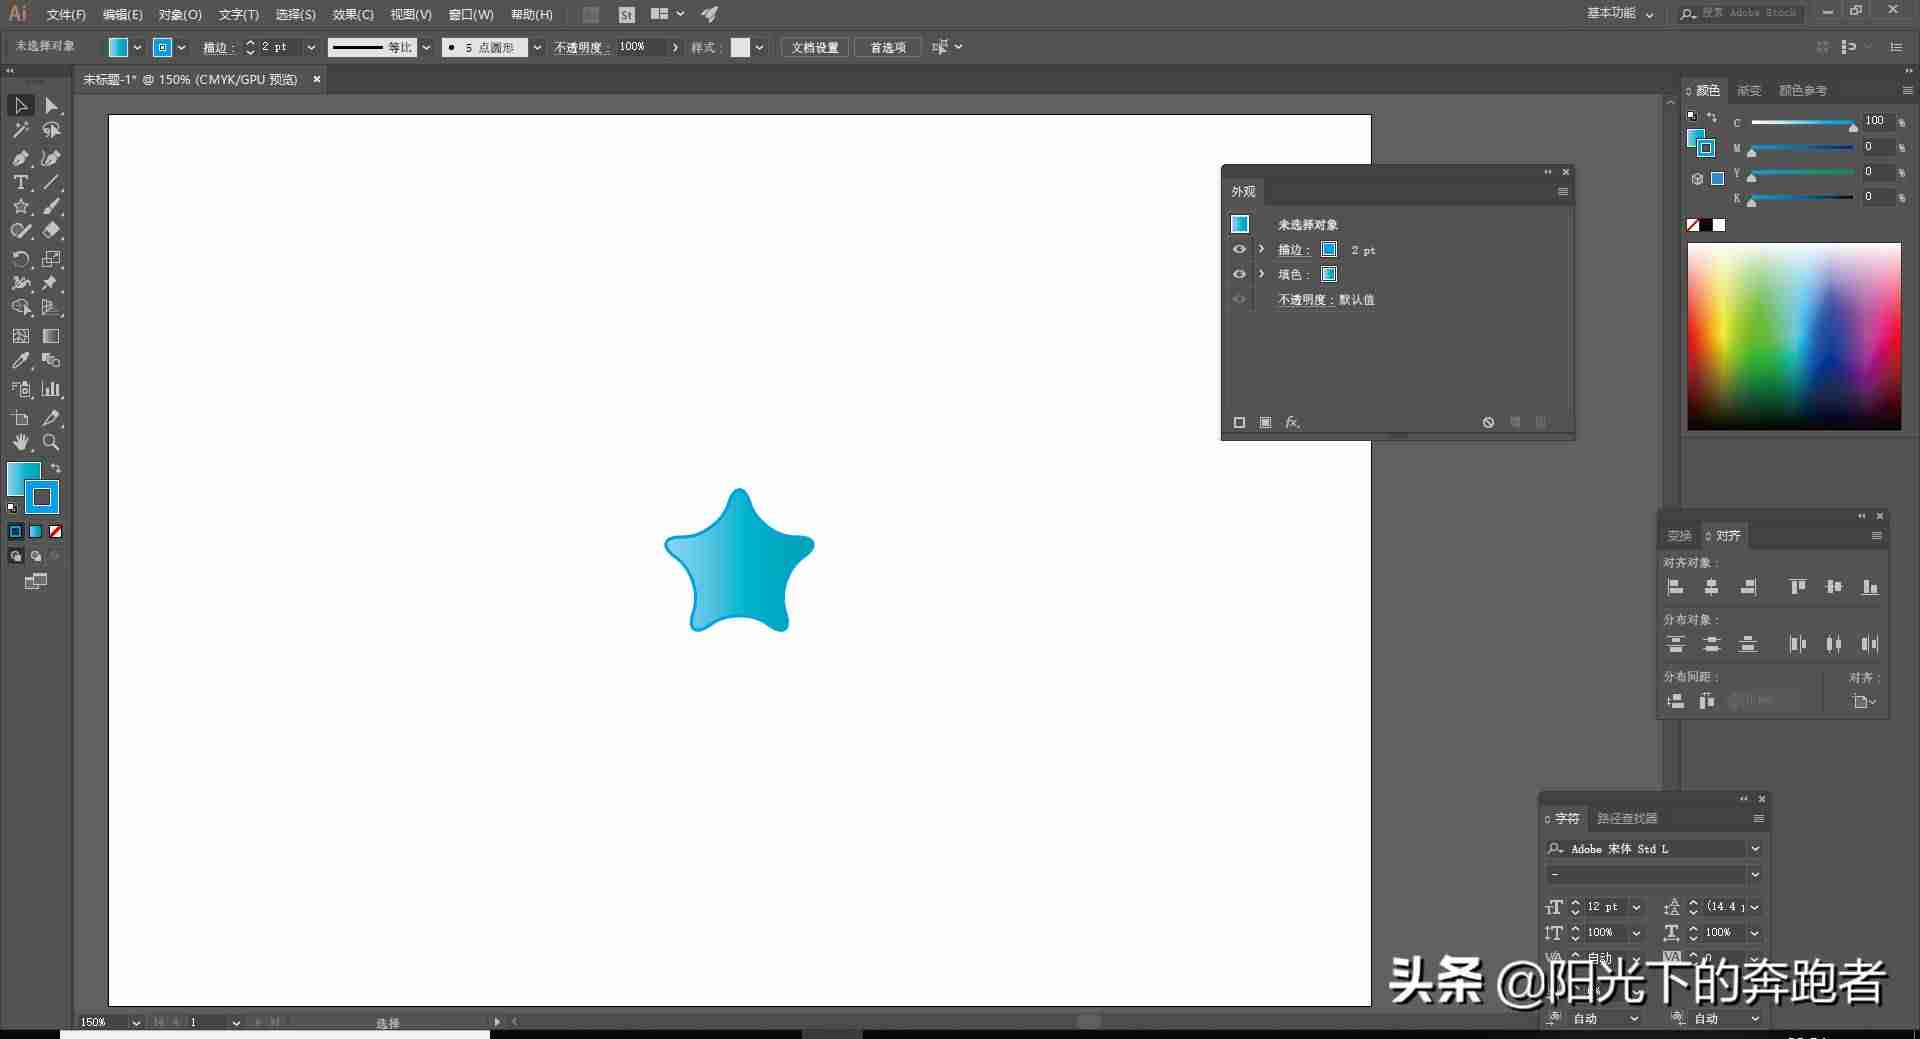Screen dimensions: 1920x1039
Task: Open the 效果(C) menu
Action: point(353,14)
